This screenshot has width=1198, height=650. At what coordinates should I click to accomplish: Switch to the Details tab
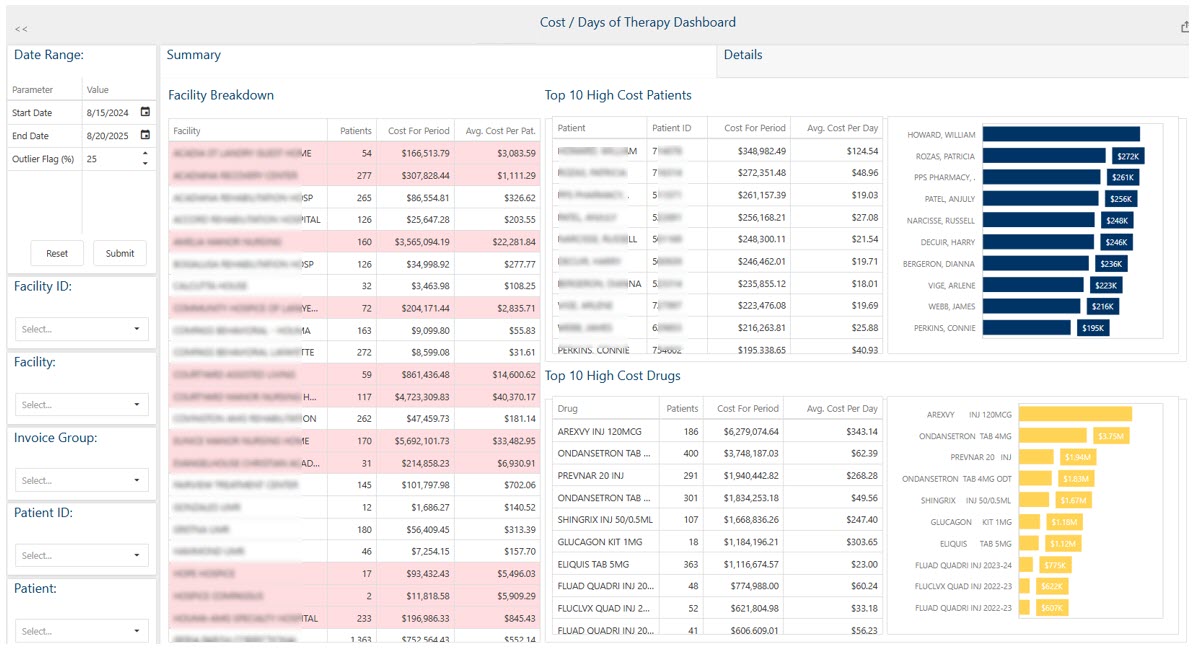[743, 55]
